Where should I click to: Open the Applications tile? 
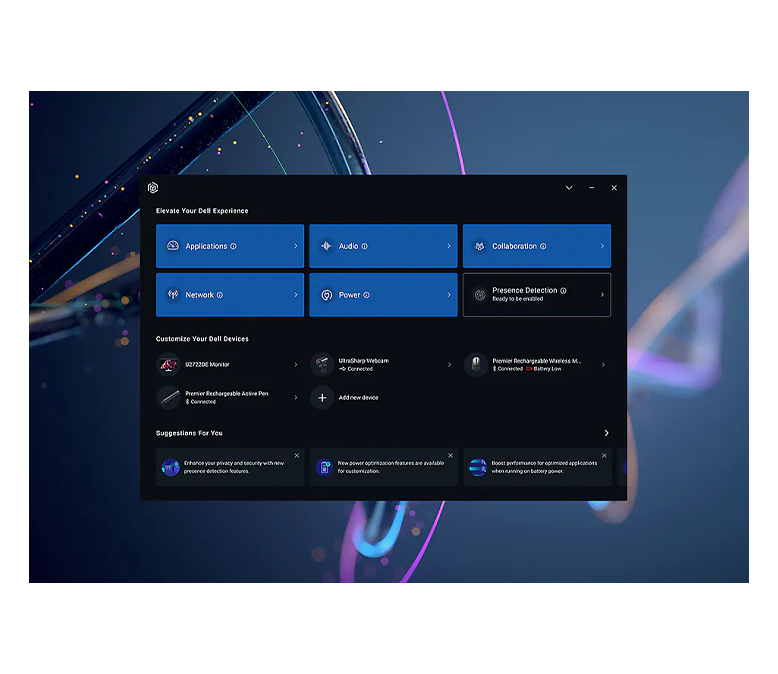coord(229,246)
